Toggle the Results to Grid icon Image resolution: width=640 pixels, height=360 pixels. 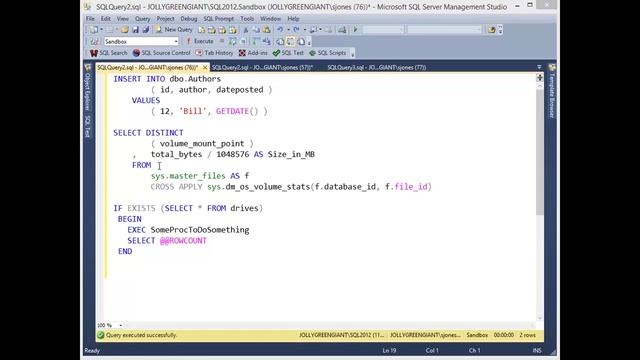[x=291, y=41]
